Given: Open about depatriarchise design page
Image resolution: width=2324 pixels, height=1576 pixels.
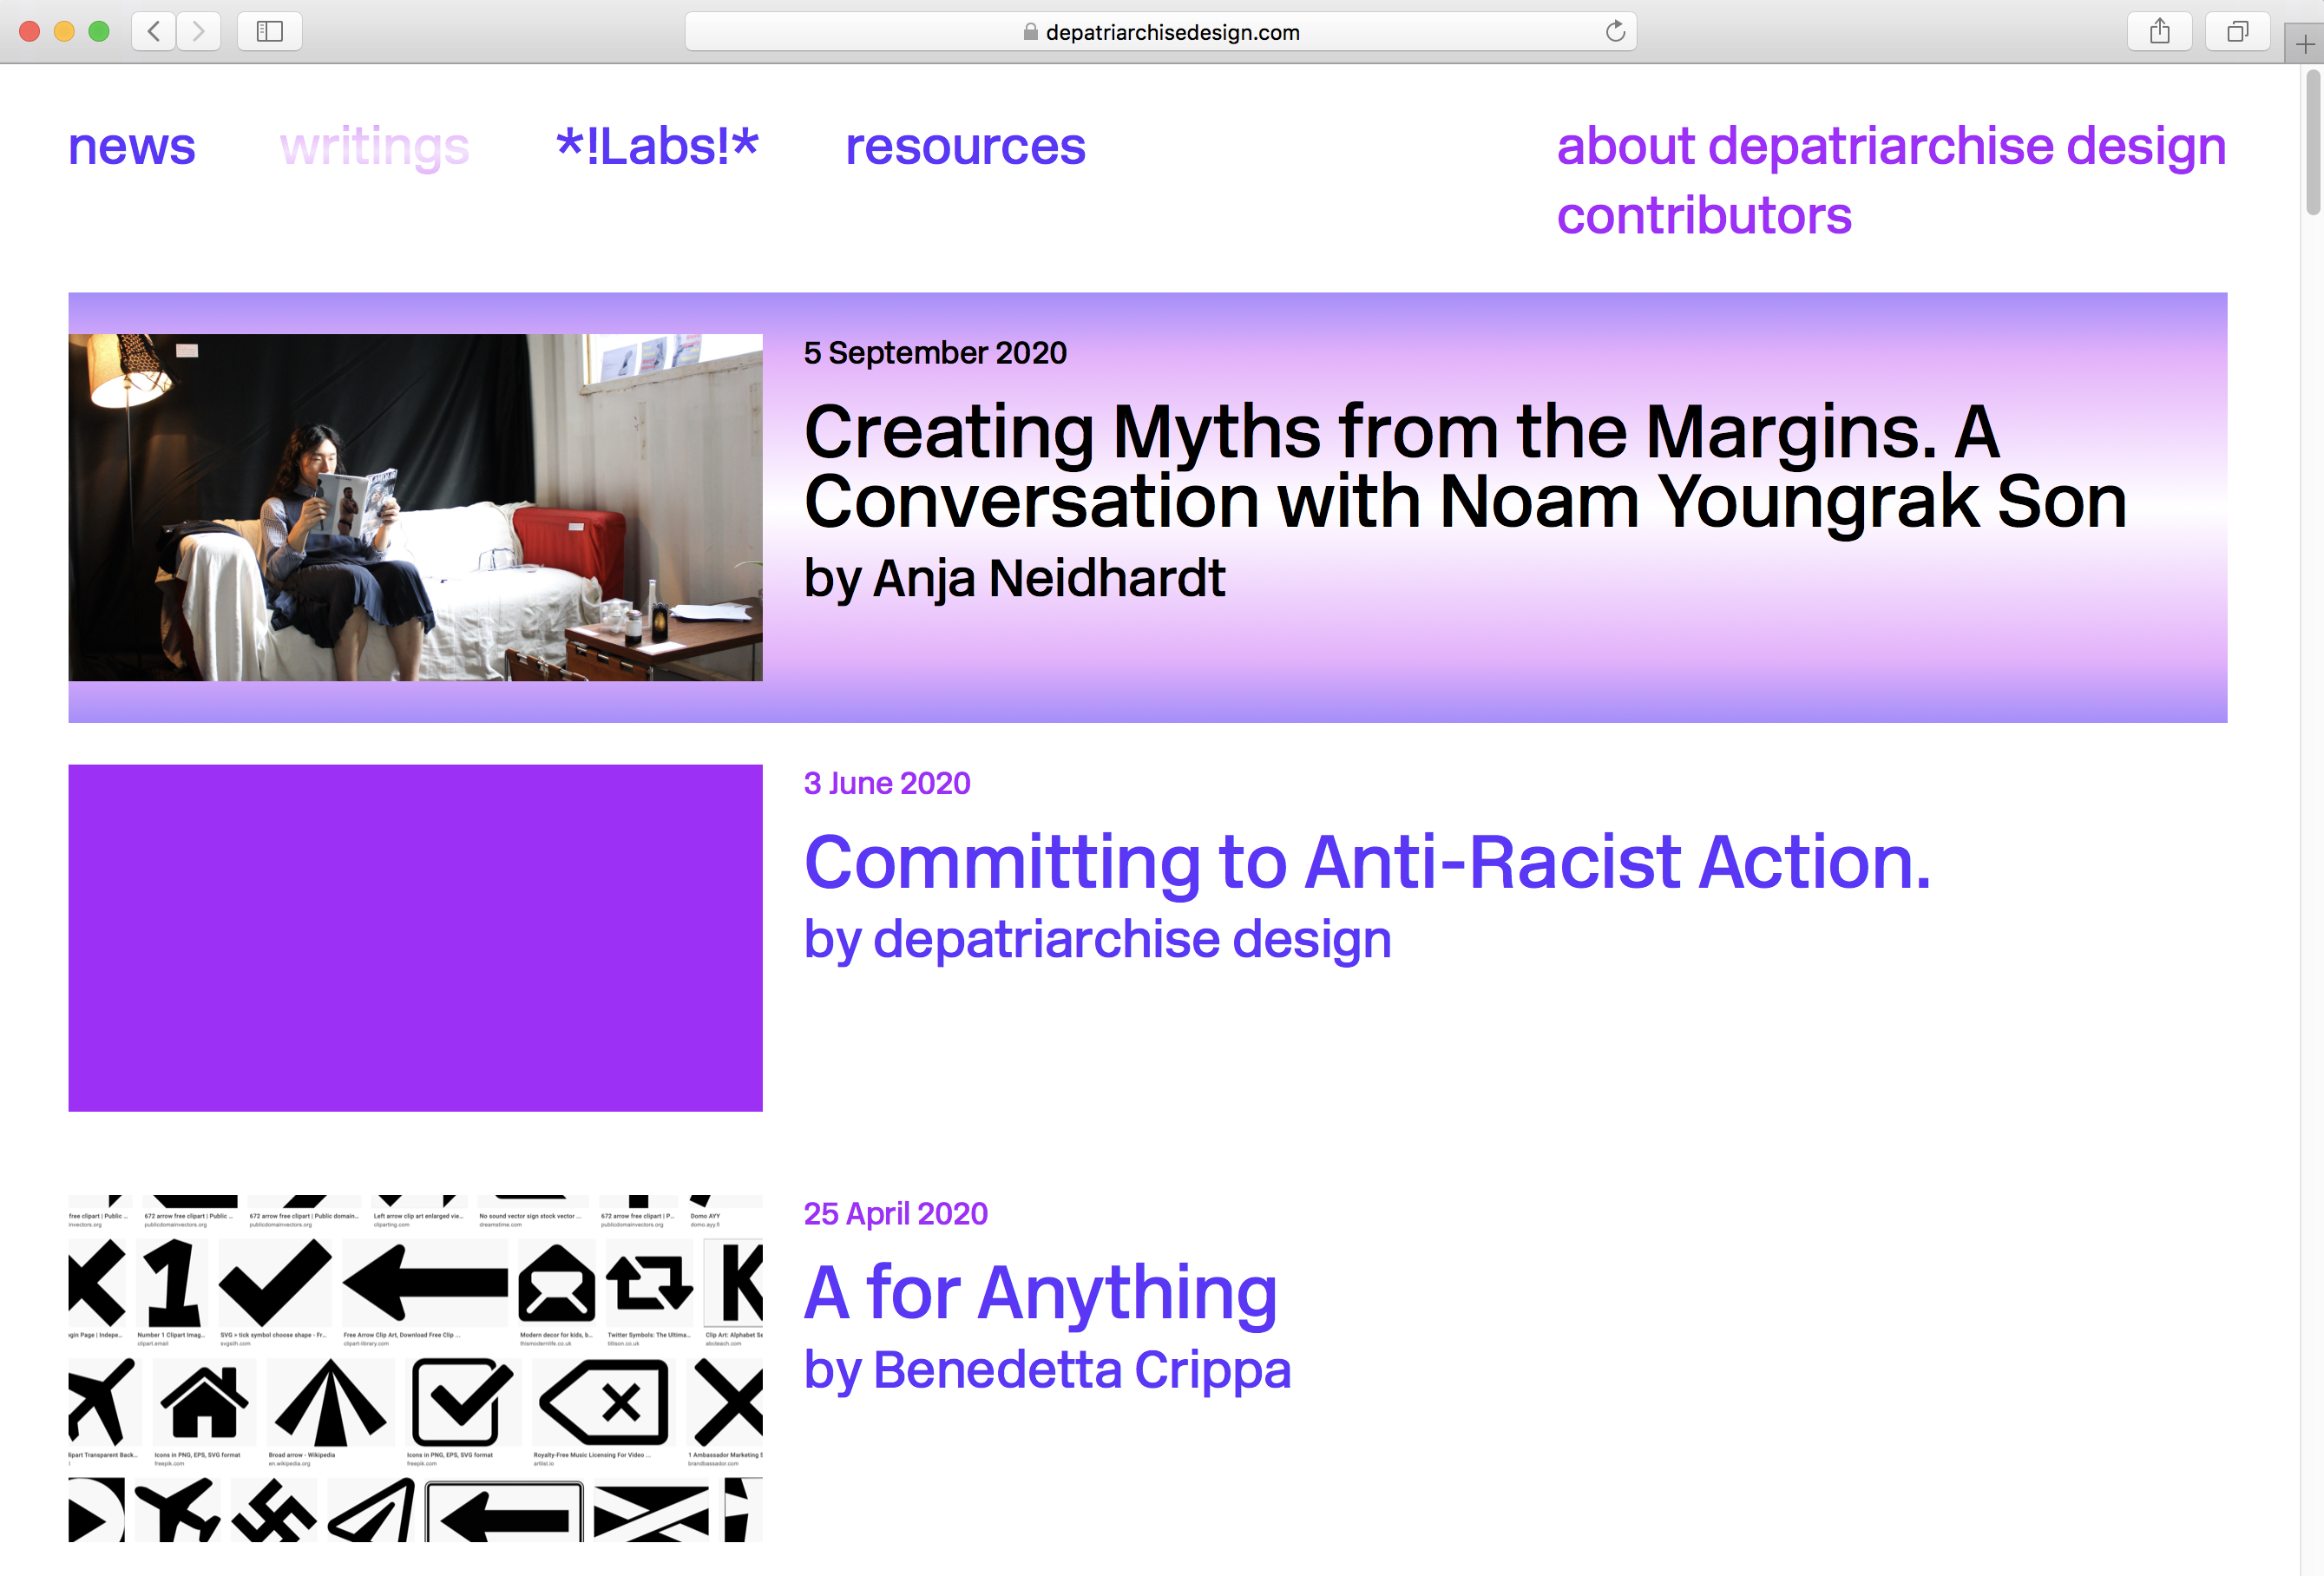Looking at the screenshot, I should point(1890,146).
